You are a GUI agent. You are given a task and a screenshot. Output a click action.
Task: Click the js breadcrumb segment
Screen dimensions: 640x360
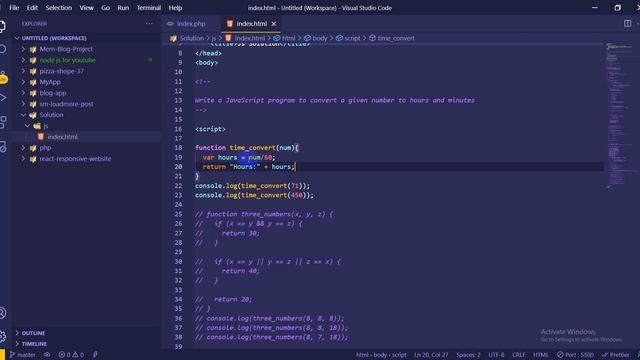coord(213,38)
